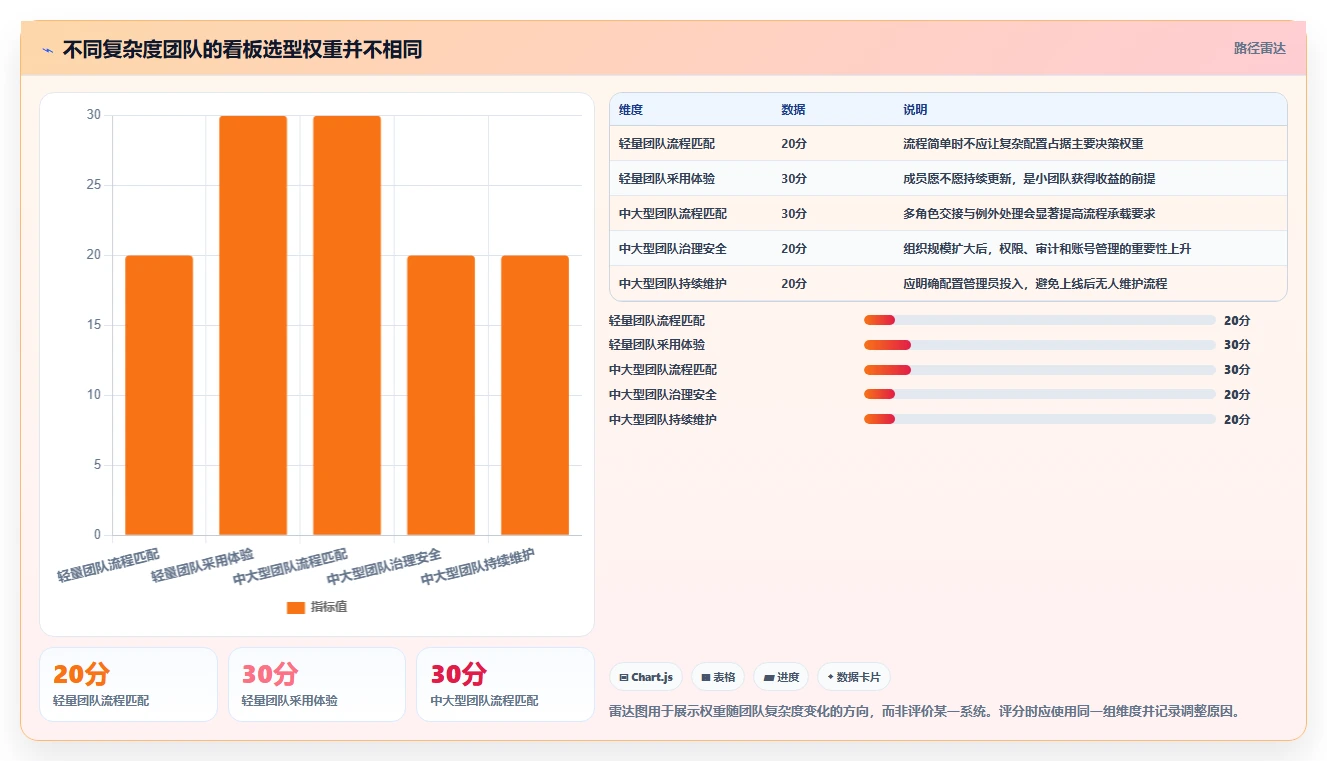Viewport: 1327px width, 761px height.
Task: Click description 应明确配置管理员投入，避免上线后无人维护流程
Action: tap(1035, 284)
